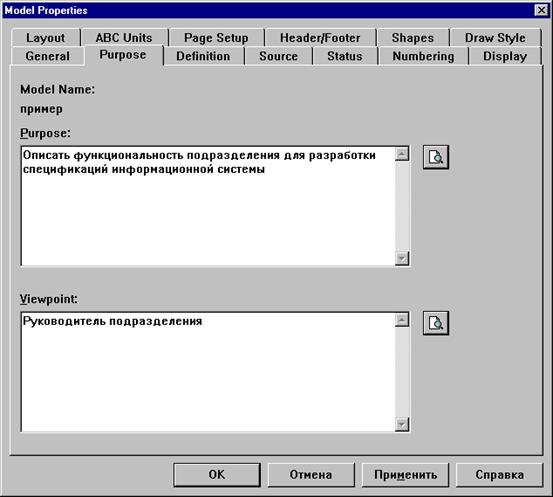Open the ABC Units tab
Image resolution: width=553 pixels, height=497 pixels.
click(x=124, y=38)
